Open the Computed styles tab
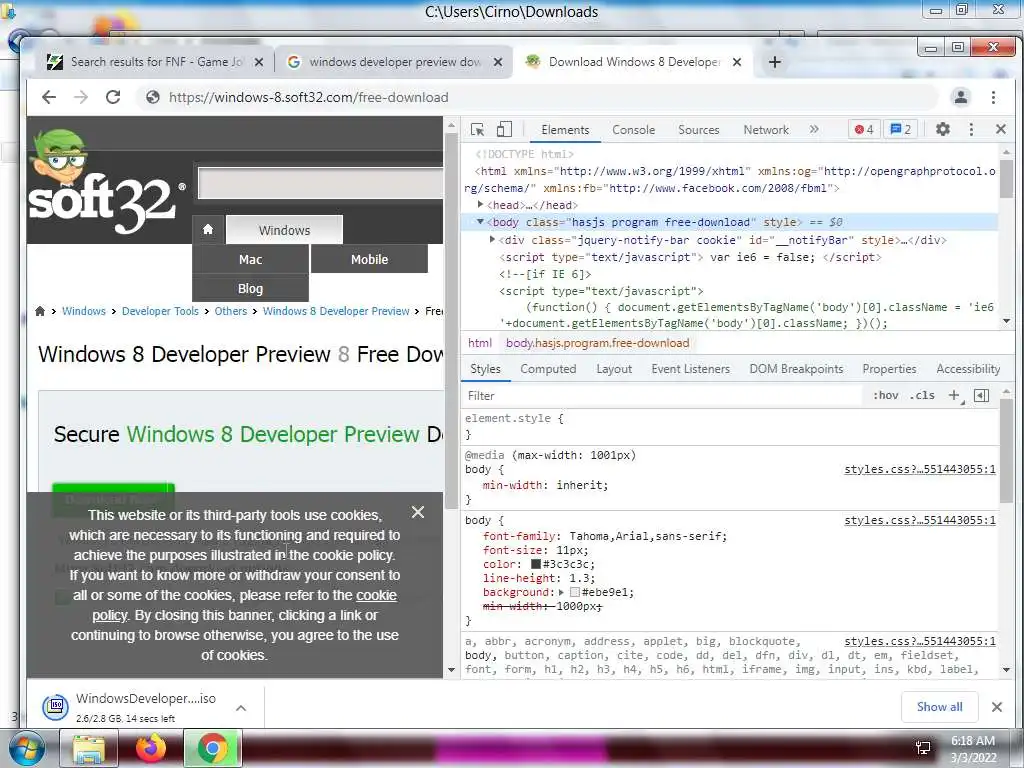Viewport: 1024px width, 768px height. click(x=548, y=369)
